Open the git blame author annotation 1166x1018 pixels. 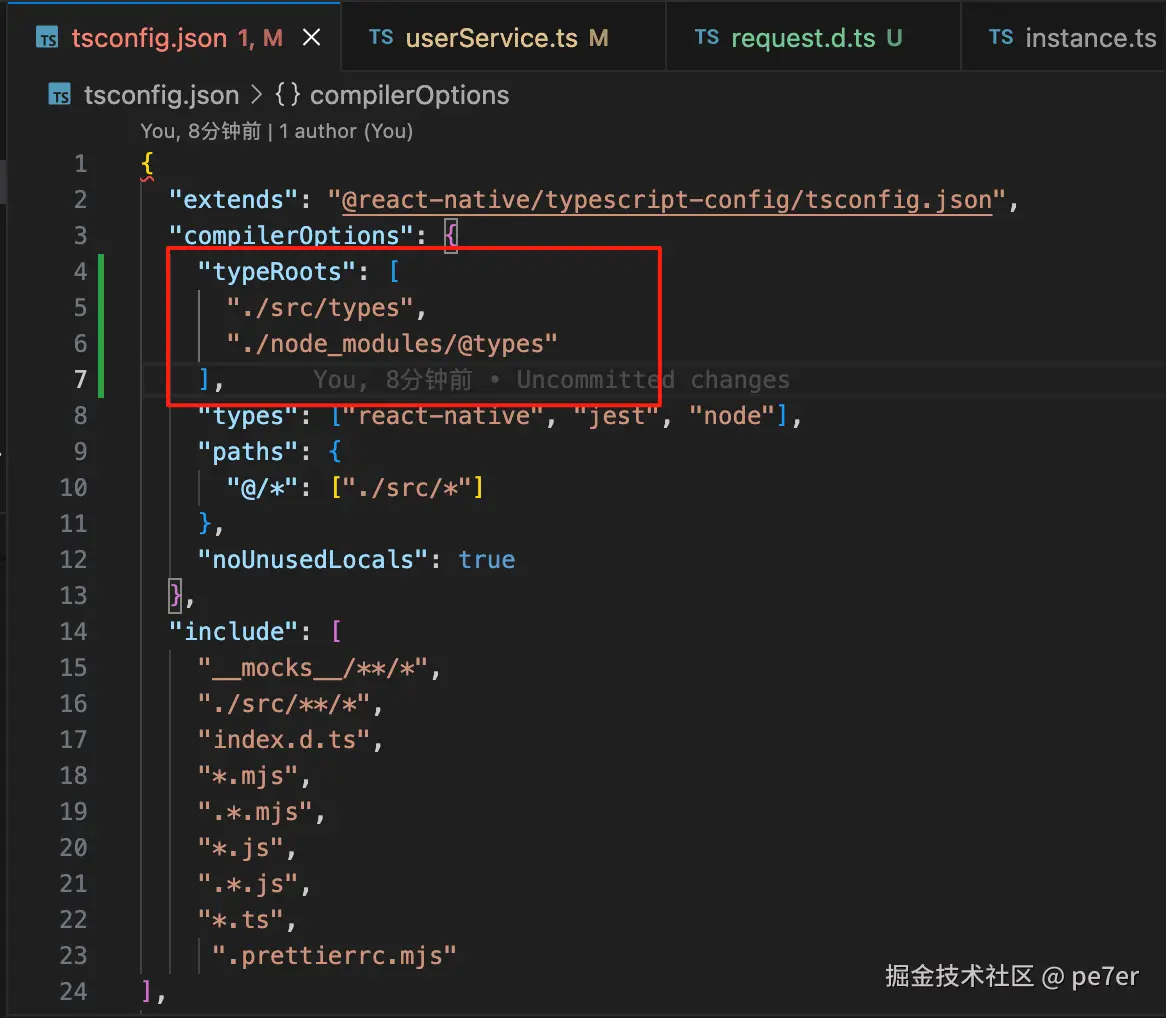click(x=277, y=131)
